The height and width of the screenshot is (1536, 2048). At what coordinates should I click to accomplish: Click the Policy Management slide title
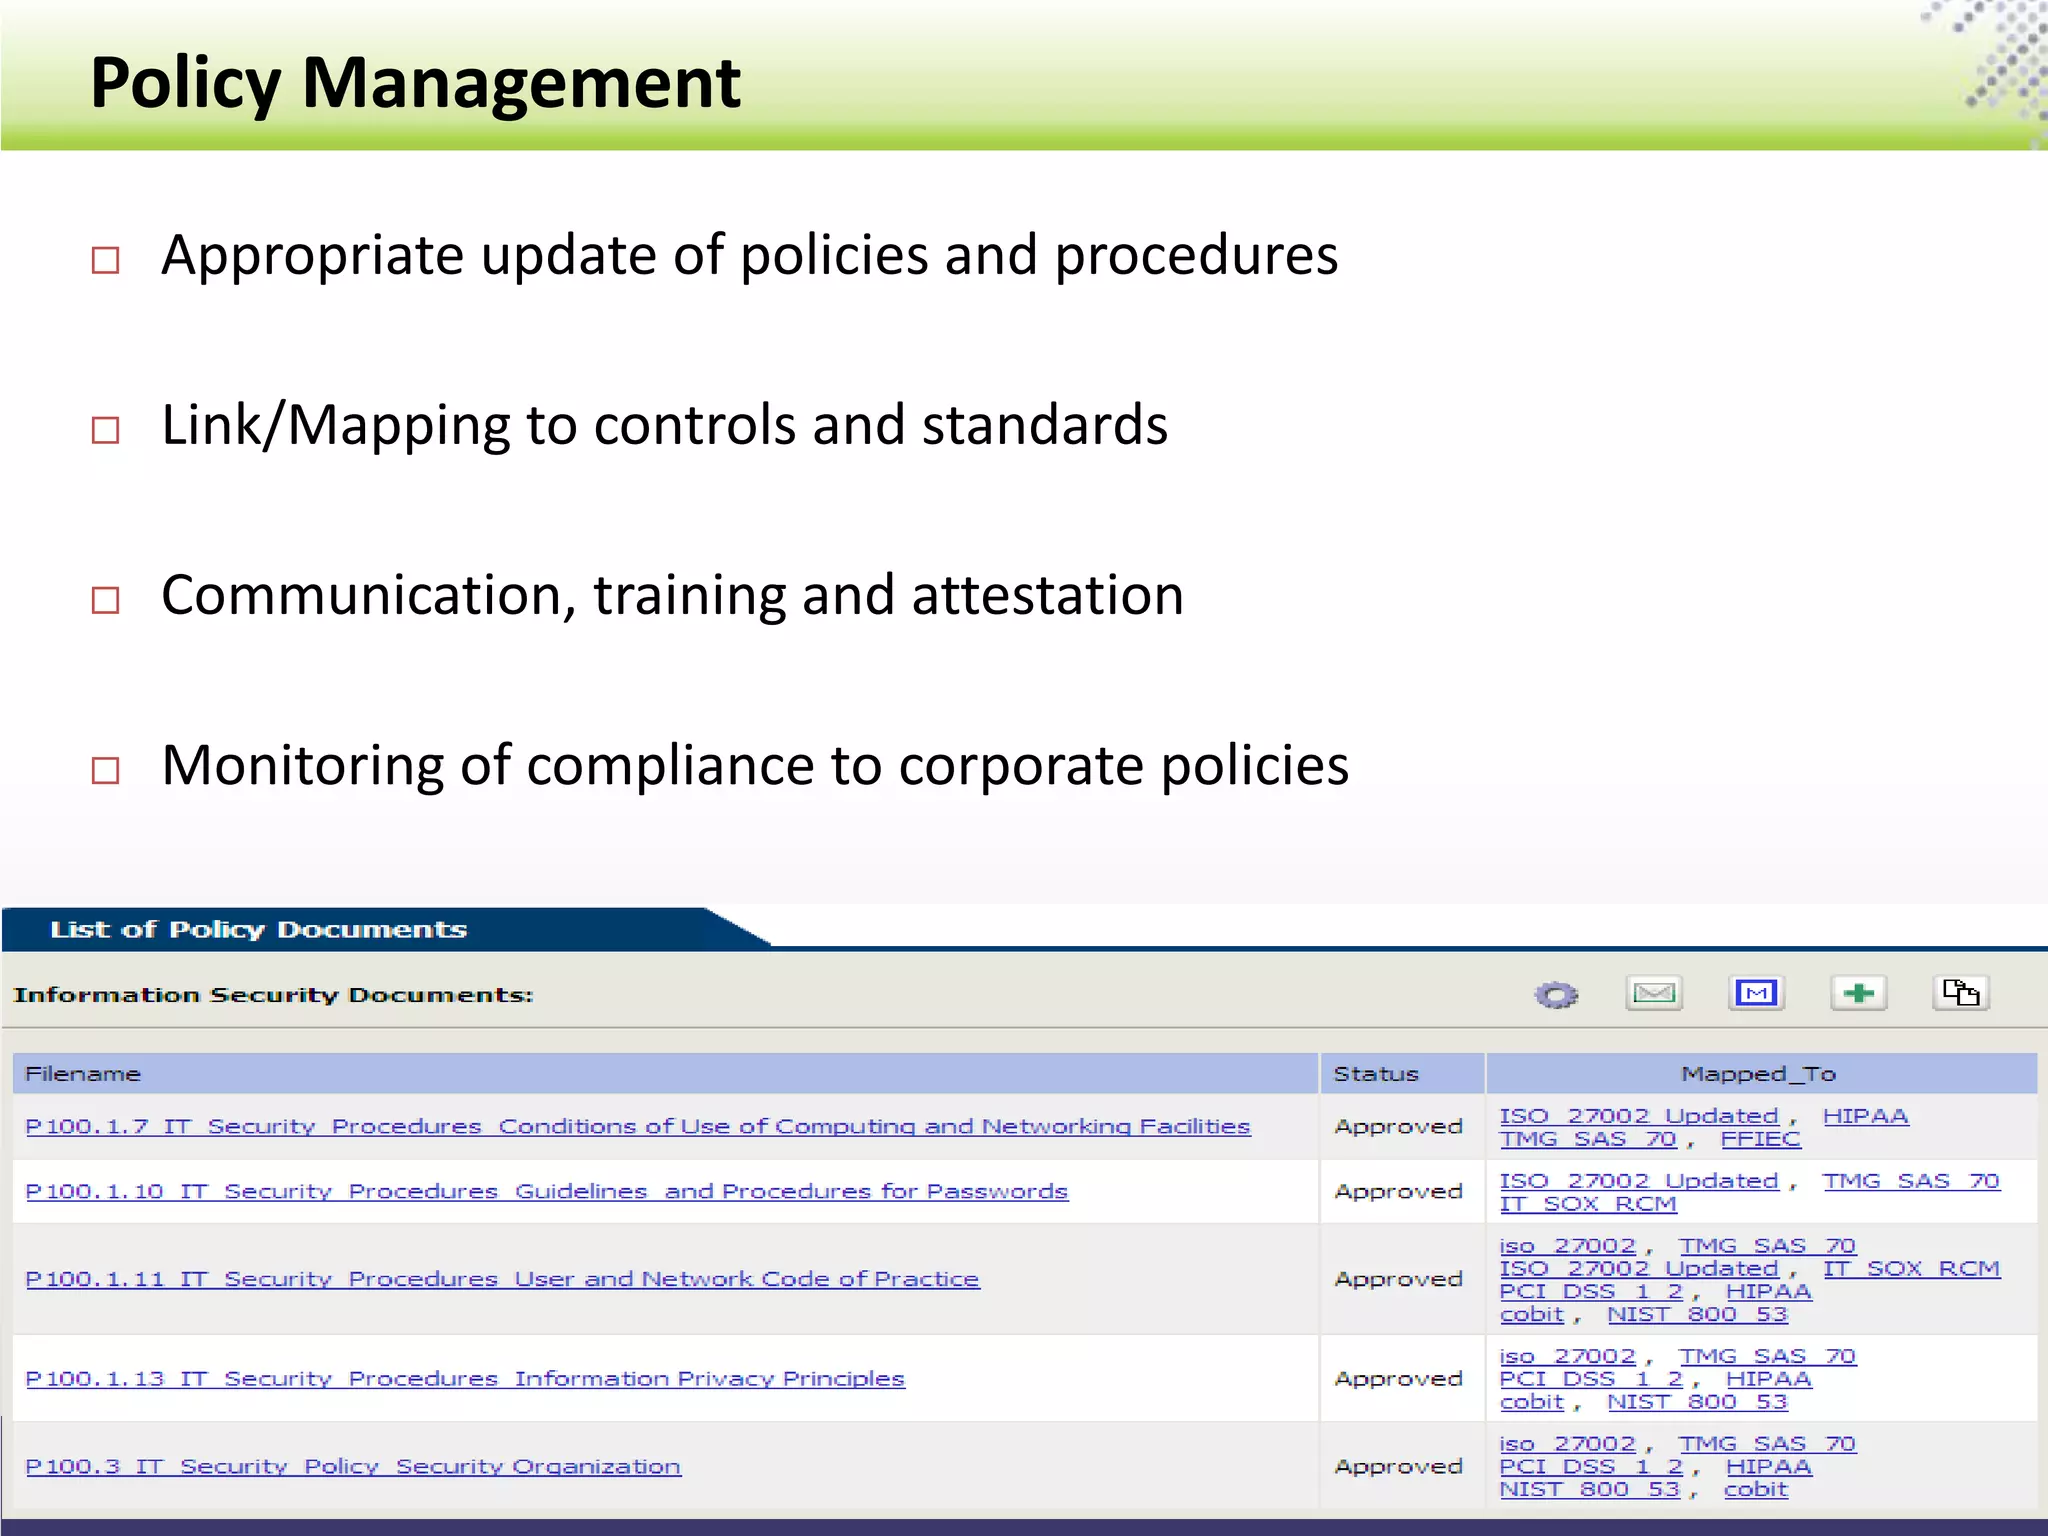pos(415,82)
